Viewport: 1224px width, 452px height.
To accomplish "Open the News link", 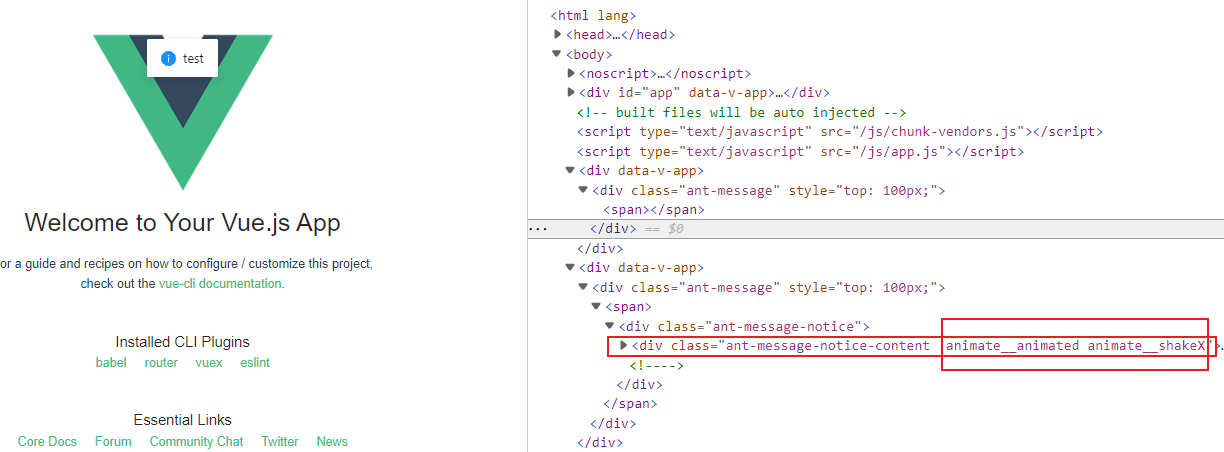I will pos(332,441).
